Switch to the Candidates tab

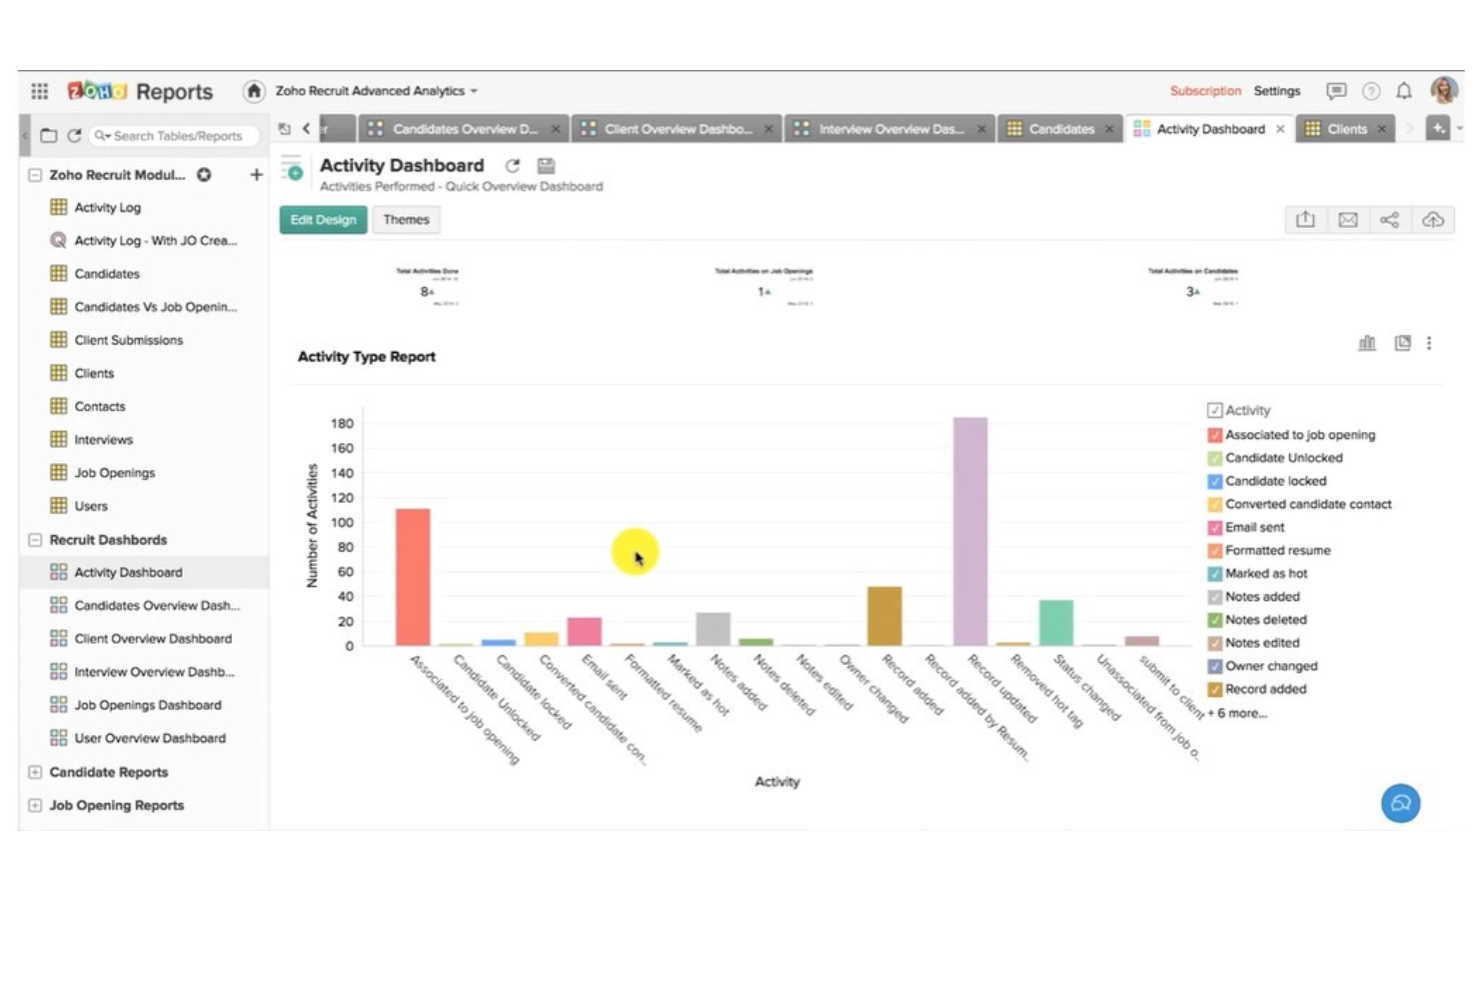1060,129
